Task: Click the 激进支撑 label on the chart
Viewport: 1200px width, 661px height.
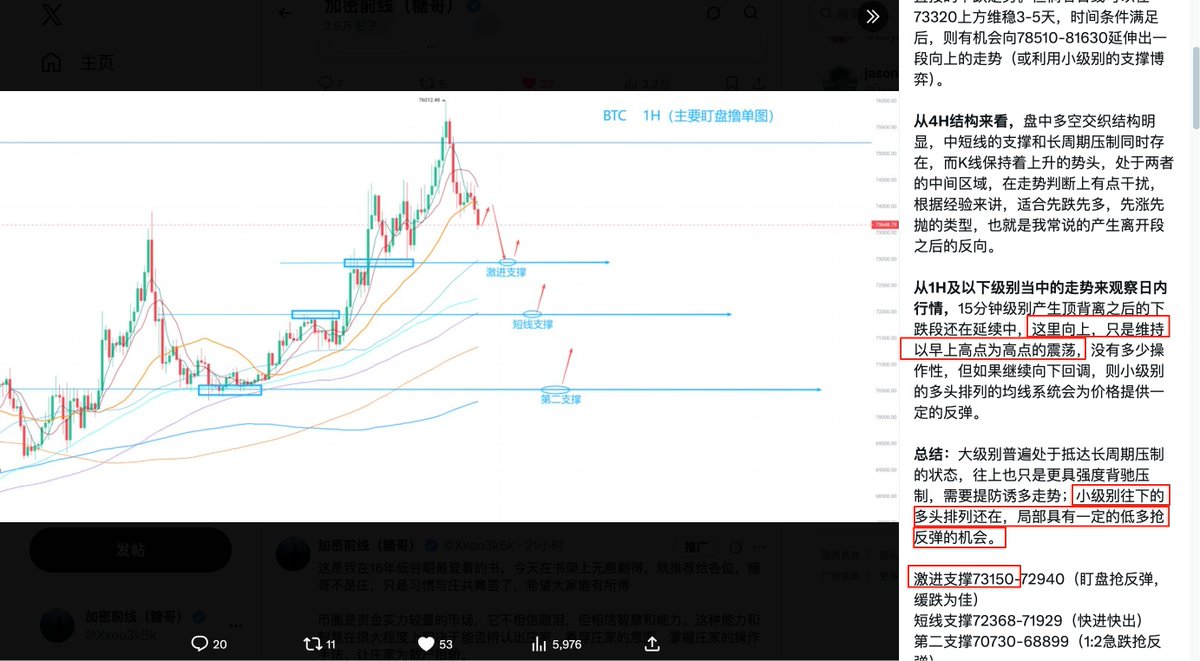Action: coord(506,272)
